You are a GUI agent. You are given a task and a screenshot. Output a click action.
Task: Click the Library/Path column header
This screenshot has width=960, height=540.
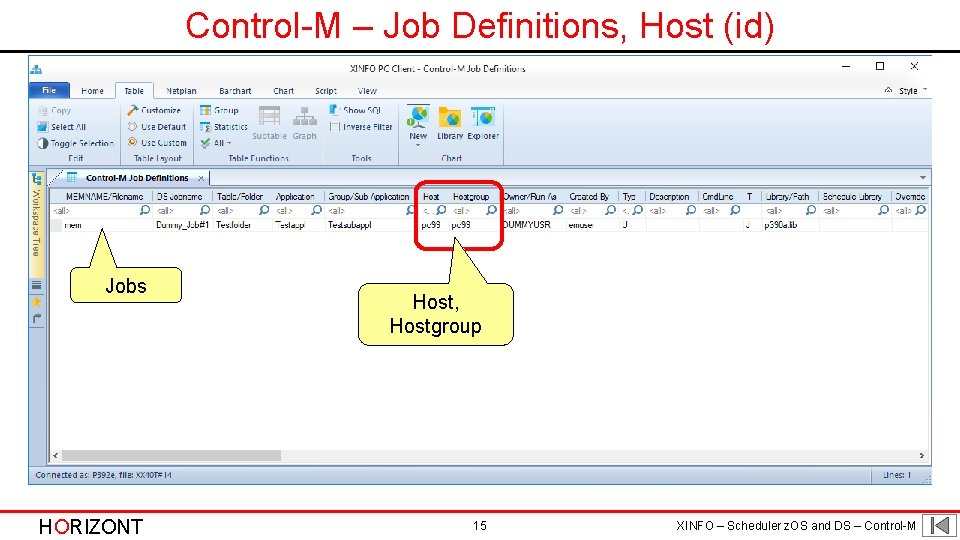pos(789,197)
